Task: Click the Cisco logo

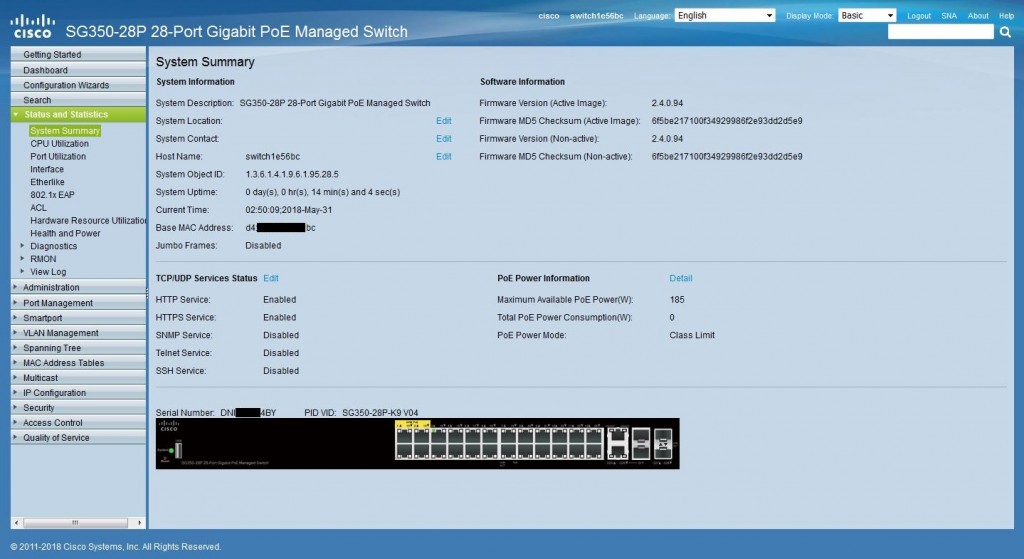Action: (32, 27)
